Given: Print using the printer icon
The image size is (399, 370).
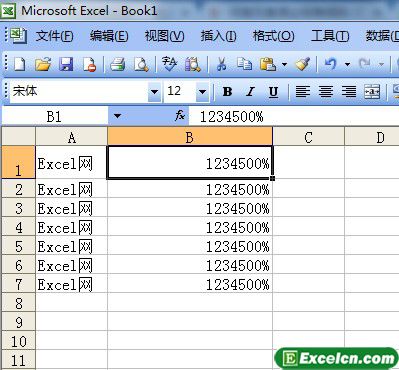Looking at the screenshot, I should coord(117,63).
